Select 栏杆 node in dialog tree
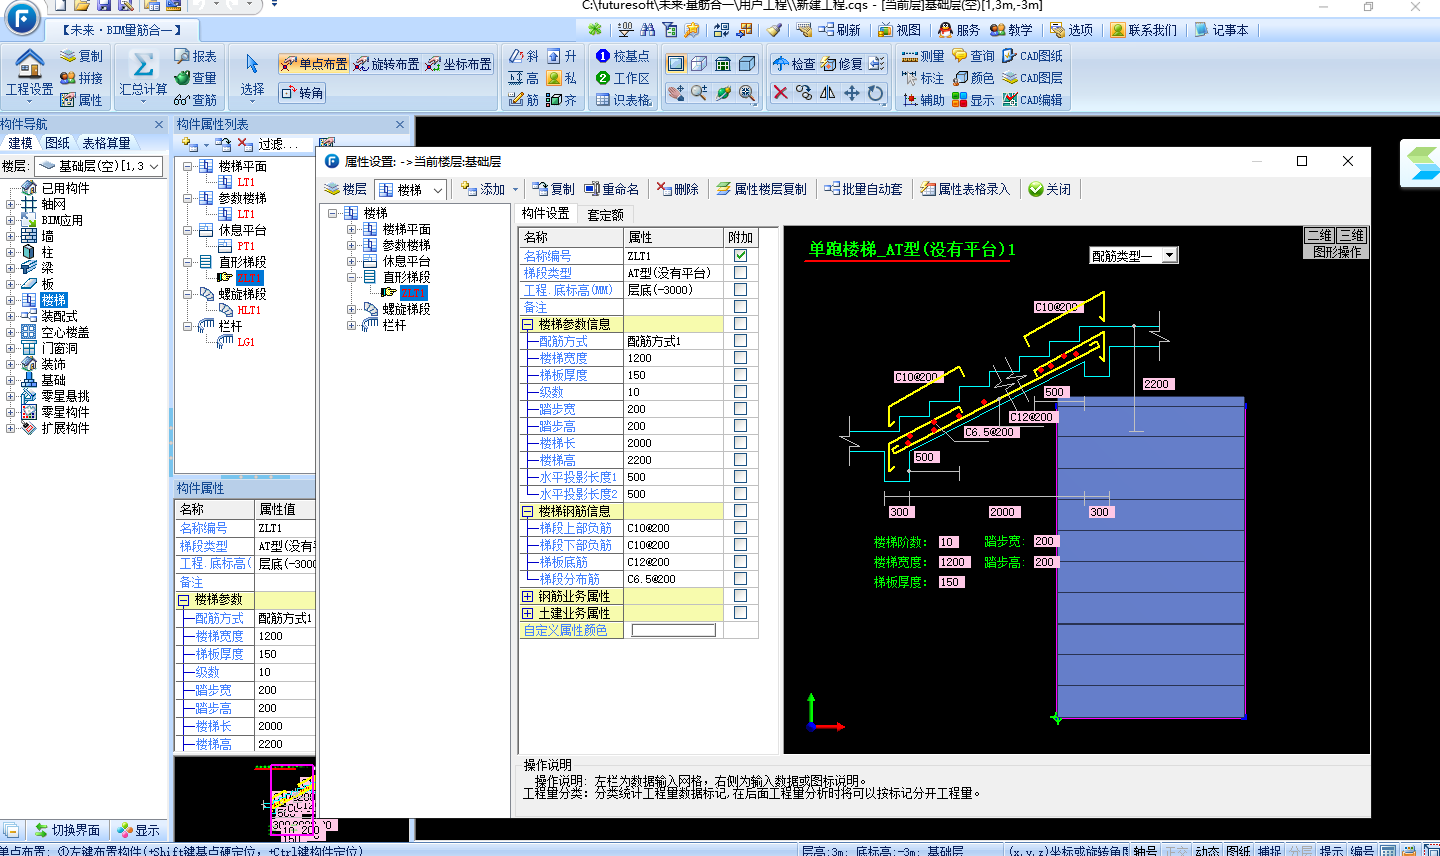The height and width of the screenshot is (856, 1440). [394, 325]
